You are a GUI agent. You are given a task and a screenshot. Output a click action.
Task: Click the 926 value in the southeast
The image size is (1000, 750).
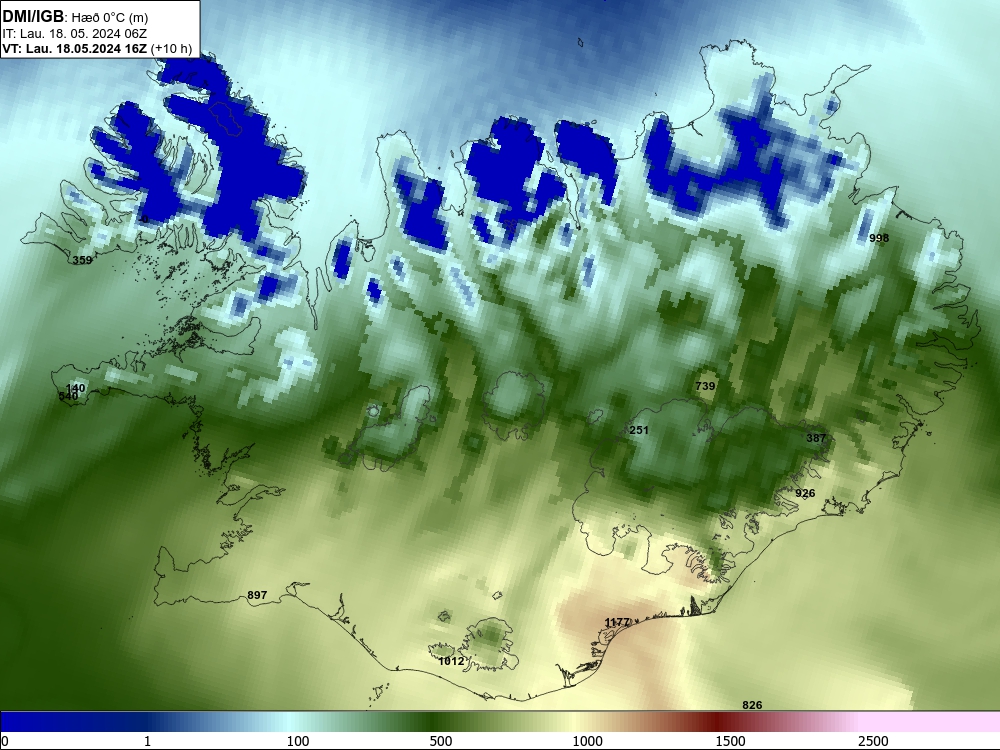[x=805, y=493]
